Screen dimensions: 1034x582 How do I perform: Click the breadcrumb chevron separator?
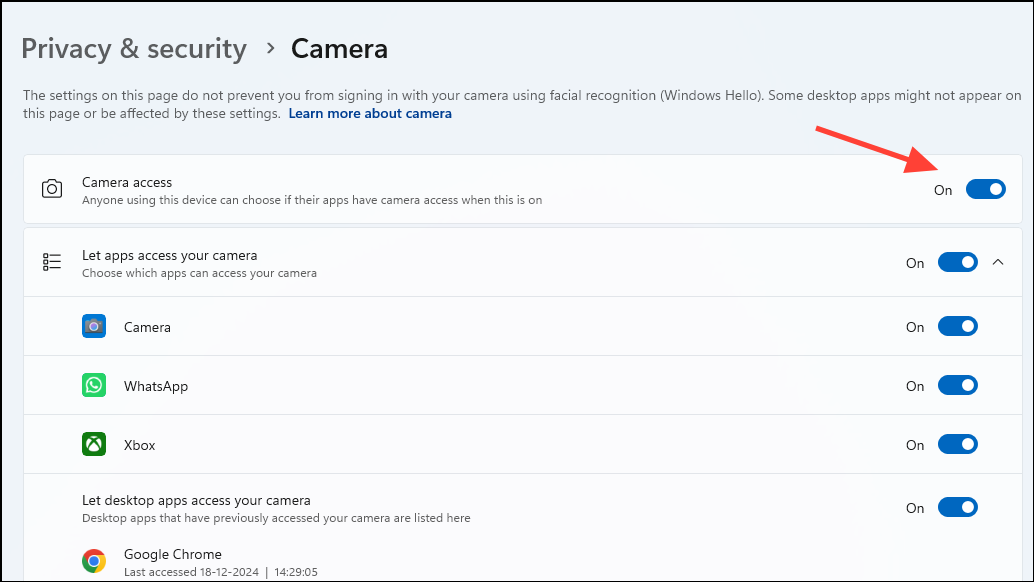coord(270,48)
